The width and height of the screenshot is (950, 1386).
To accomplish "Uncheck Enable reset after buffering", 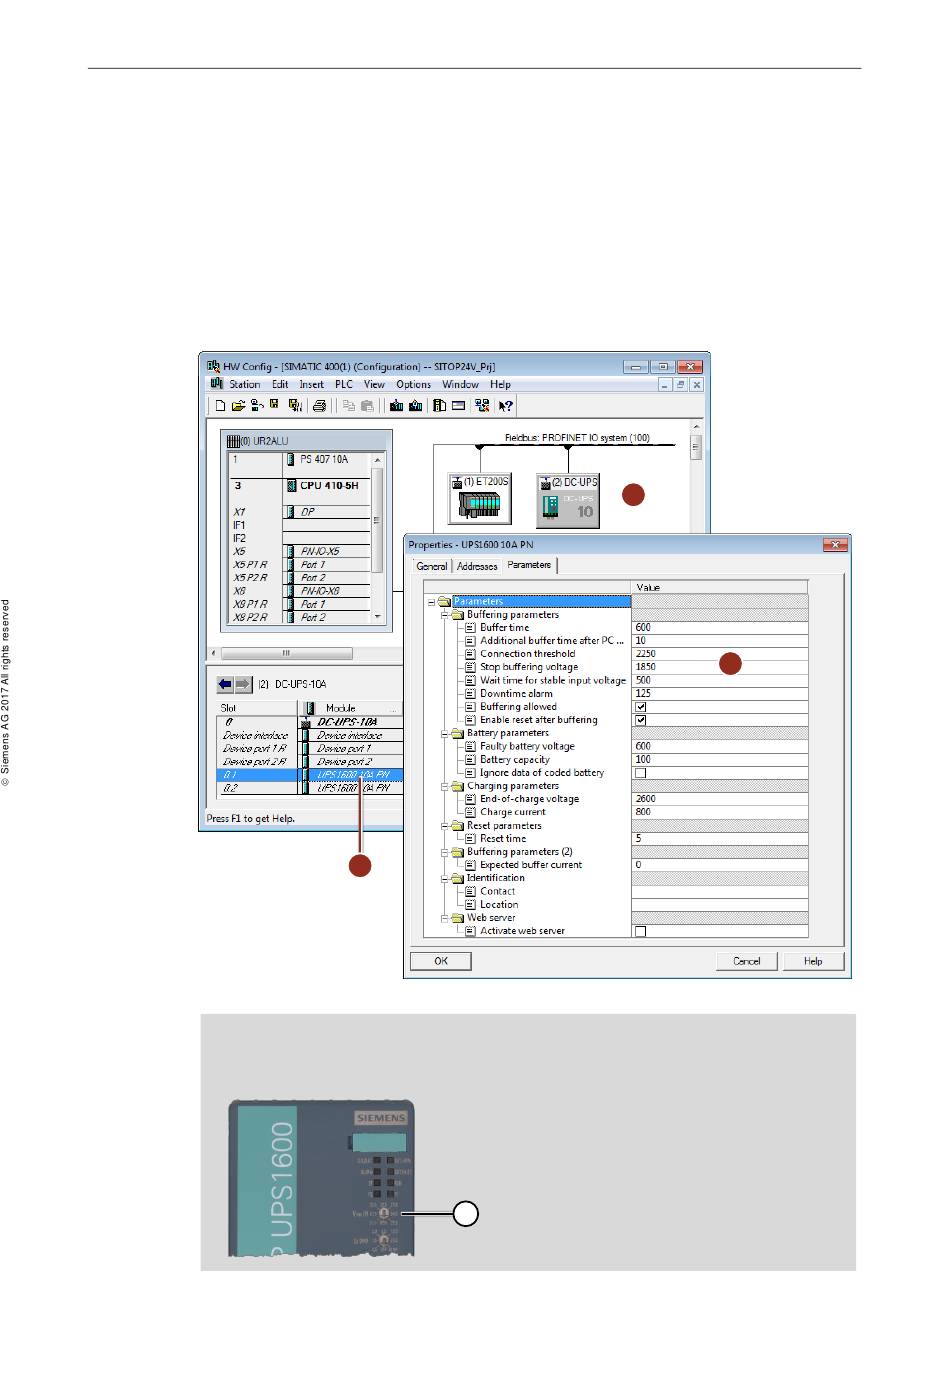I will [x=641, y=720].
